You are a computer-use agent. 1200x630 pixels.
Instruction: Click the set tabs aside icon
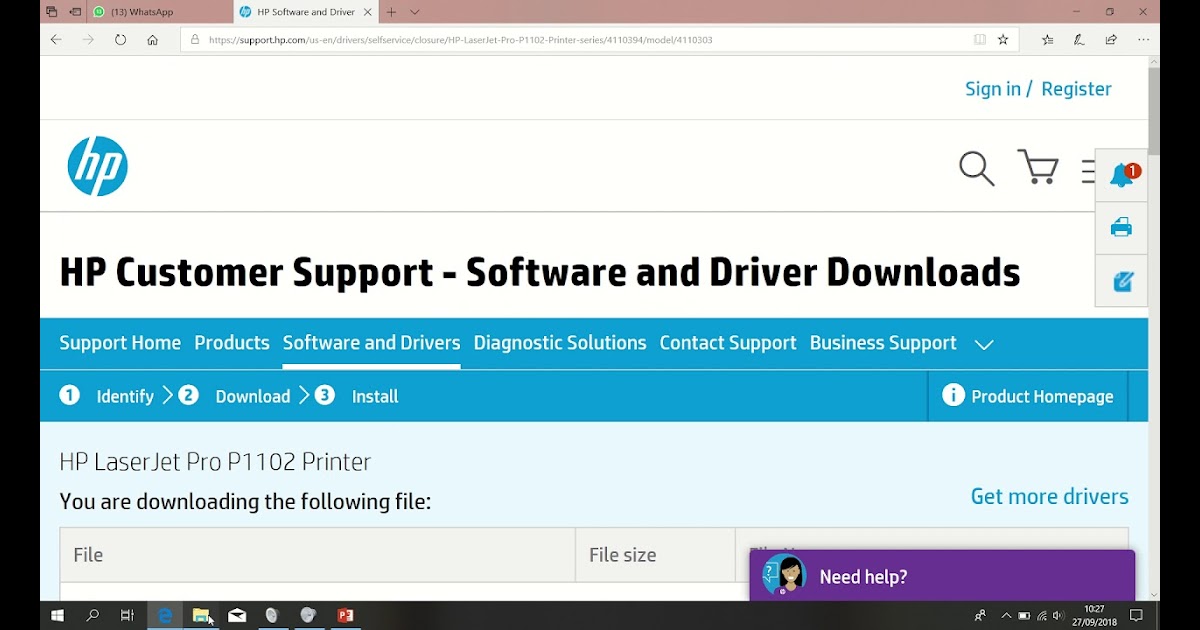point(75,12)
